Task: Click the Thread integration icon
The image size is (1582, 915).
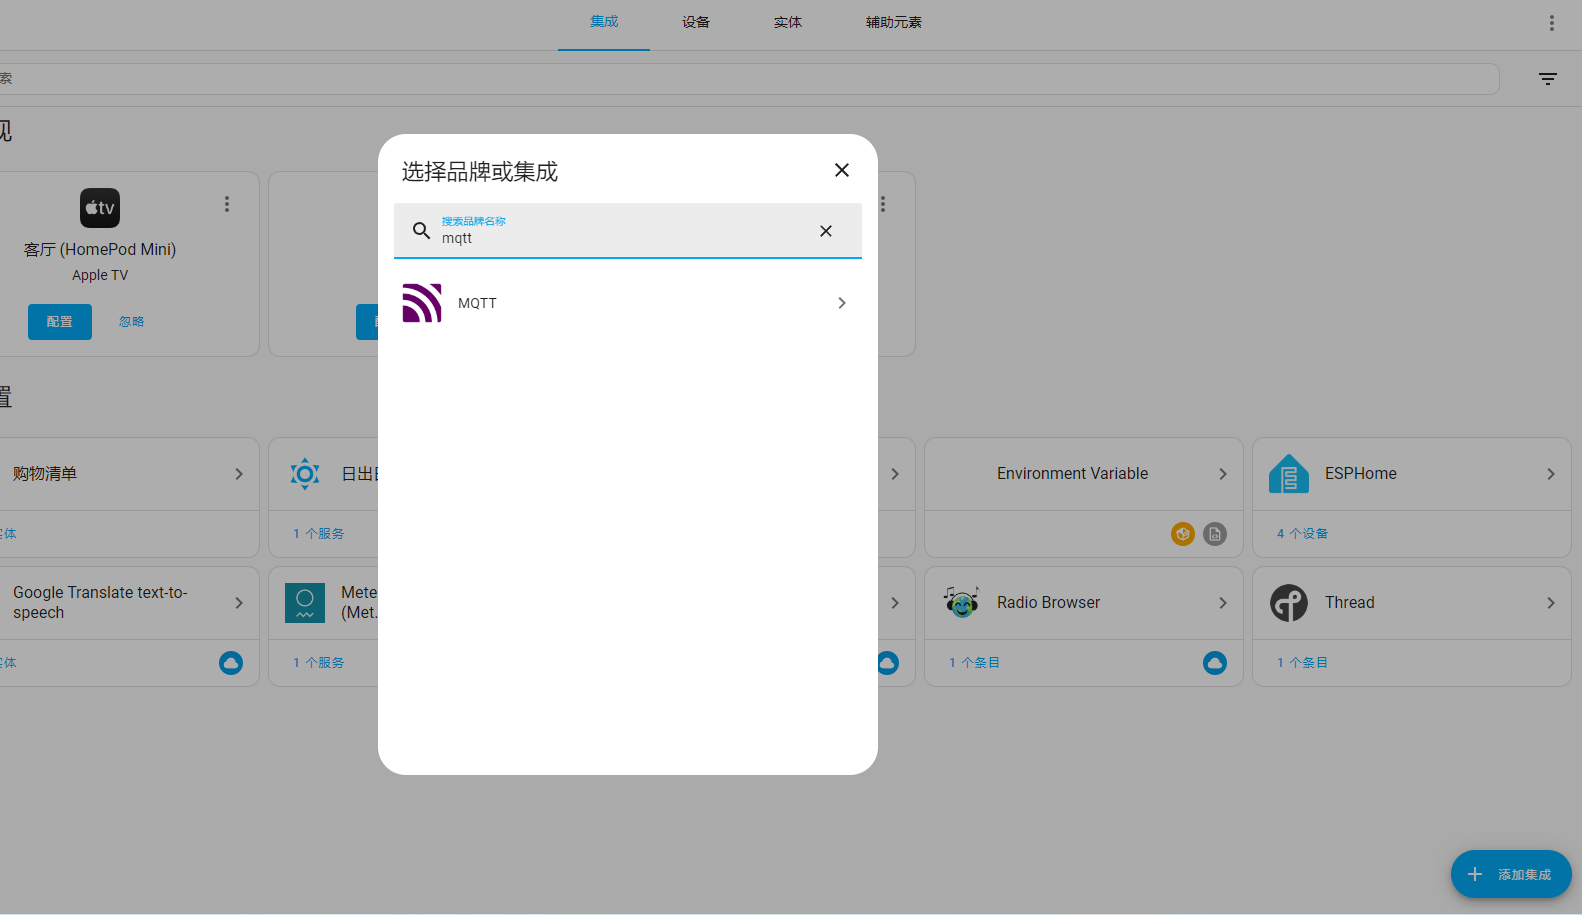Action: click(1288, 603)
